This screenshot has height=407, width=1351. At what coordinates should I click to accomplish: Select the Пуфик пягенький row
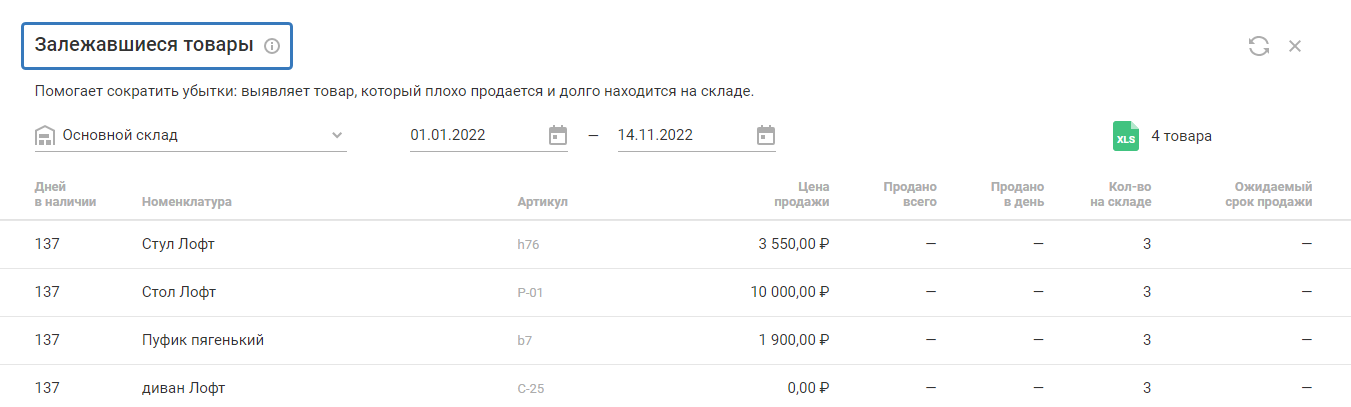coord(203,340)
